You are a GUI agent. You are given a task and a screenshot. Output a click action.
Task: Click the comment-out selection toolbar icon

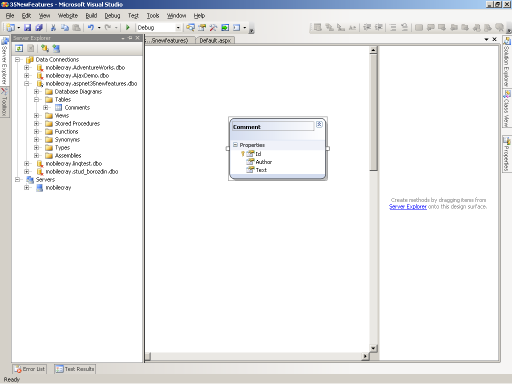point(393,28)
